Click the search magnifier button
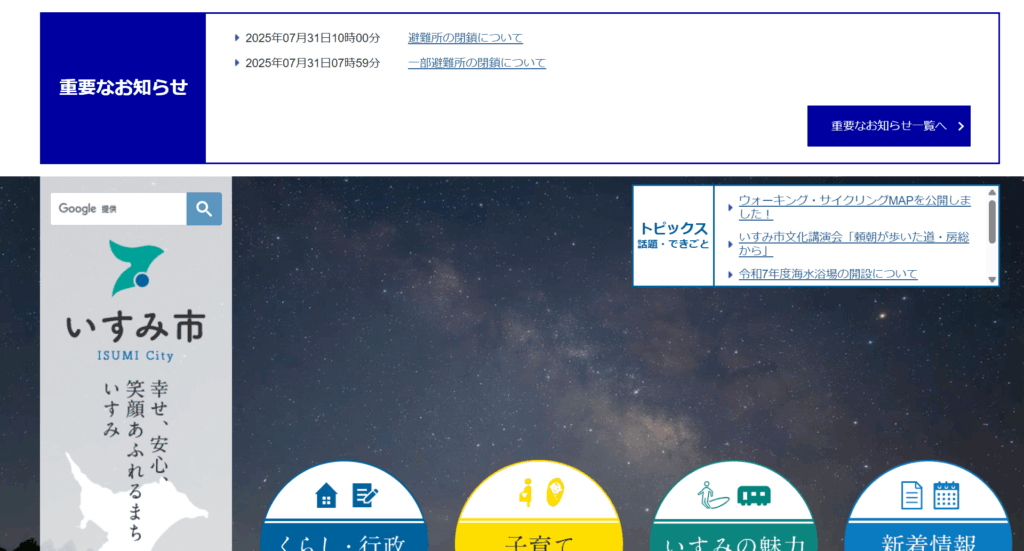This screenshot has height=551, width=1024. tap(204, 209)
